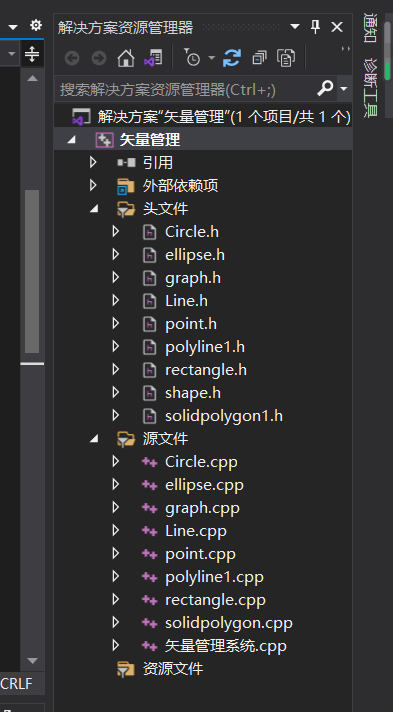Click the Home icon in Solution Explorer toolbar

(126, 58)
